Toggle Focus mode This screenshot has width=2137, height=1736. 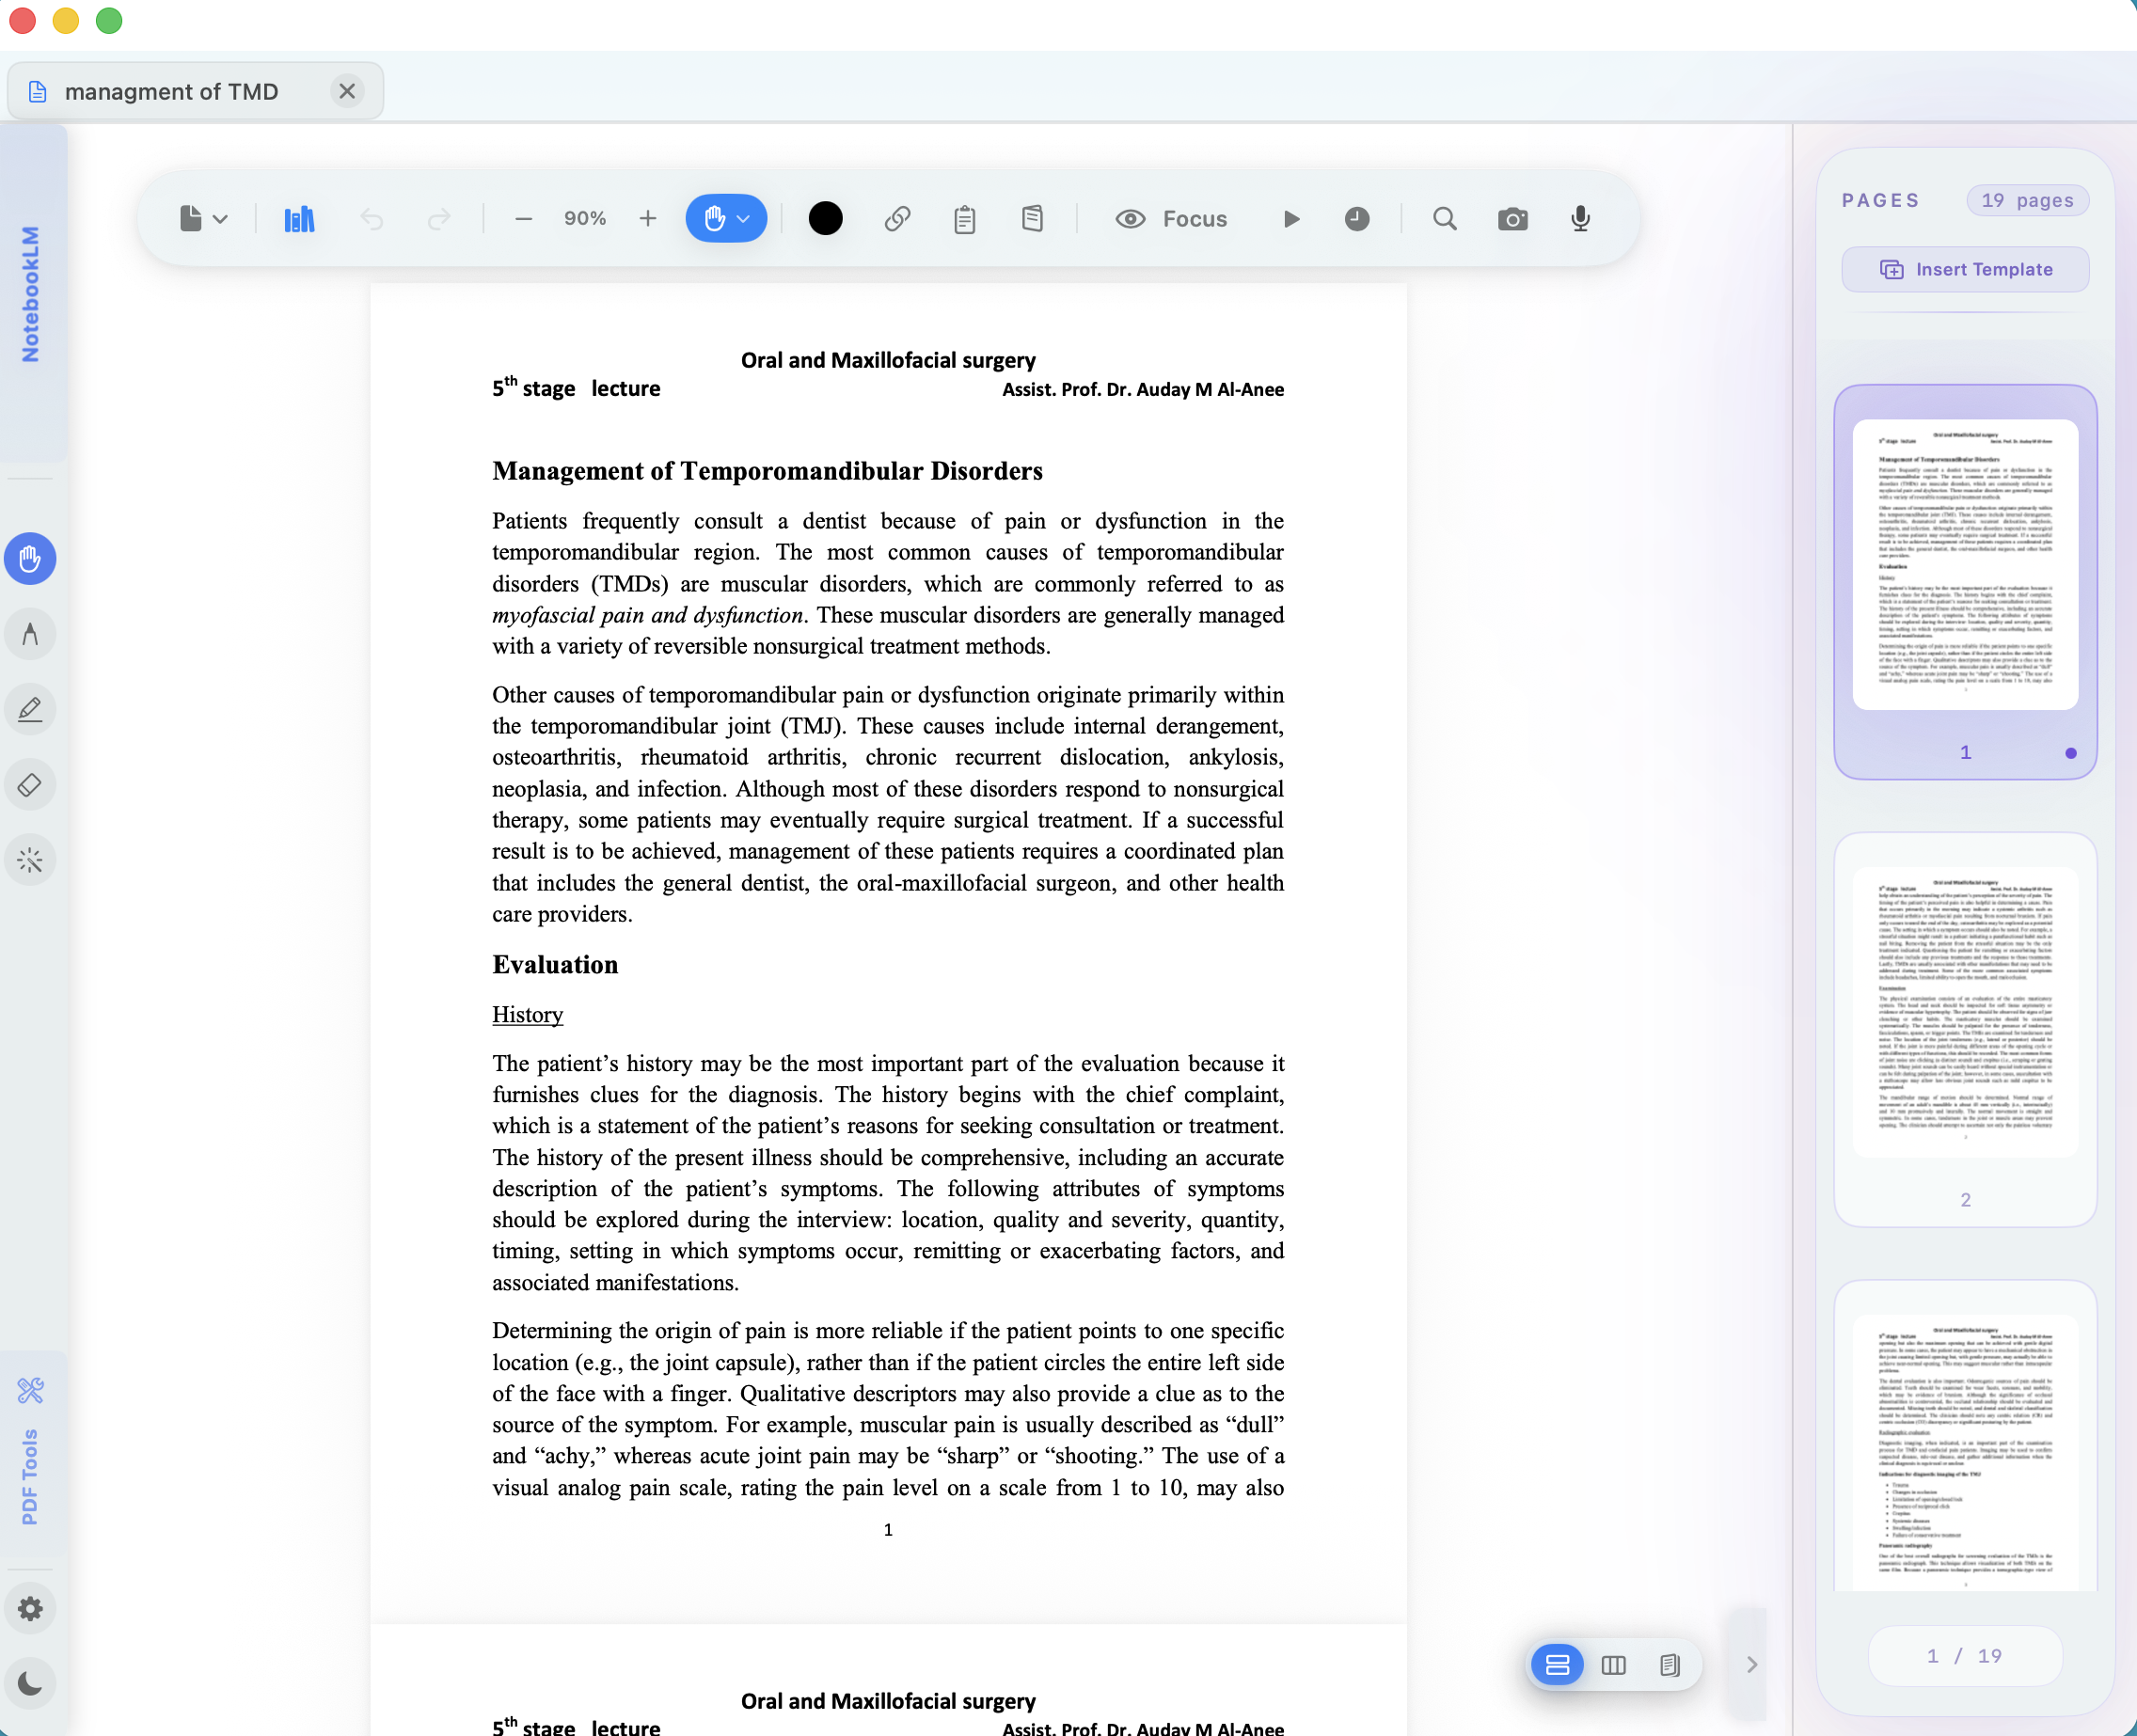point(1171,219)
